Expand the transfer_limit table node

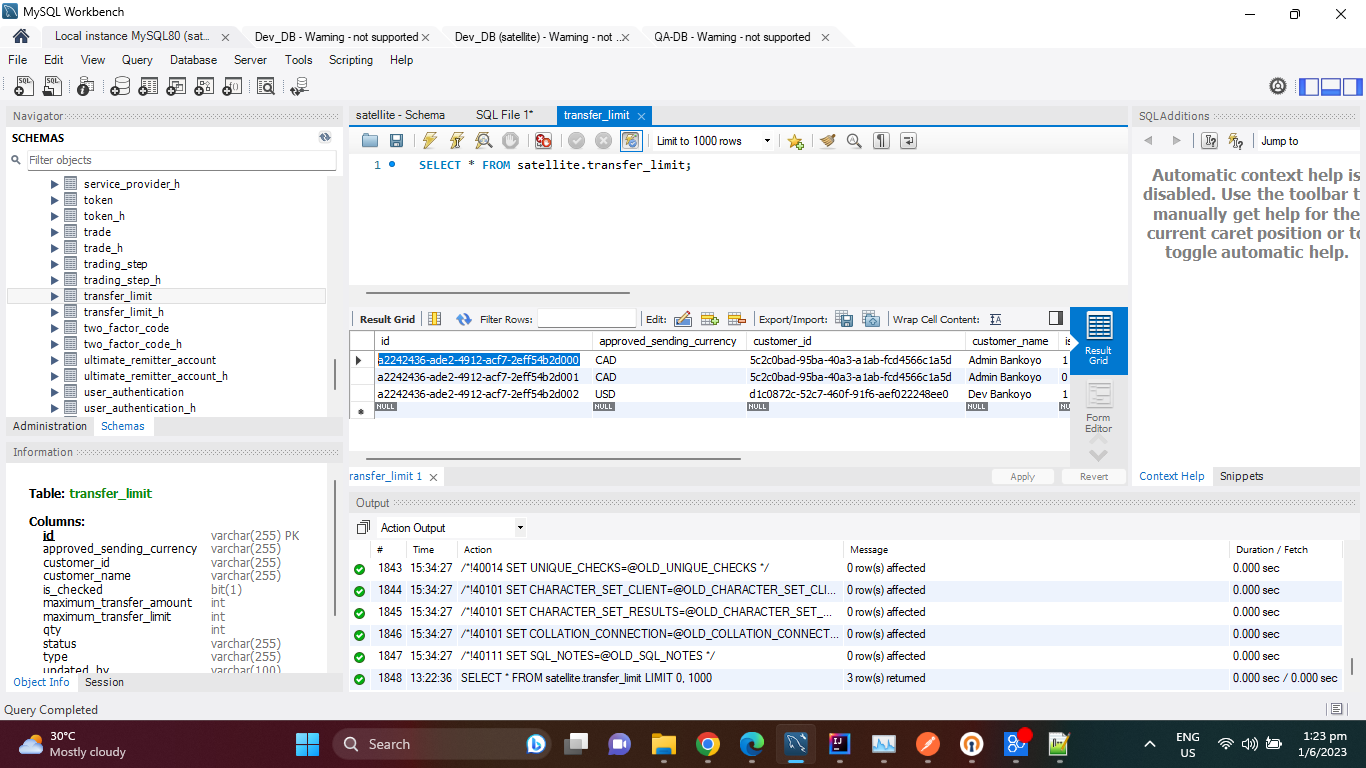pos(55,296)
